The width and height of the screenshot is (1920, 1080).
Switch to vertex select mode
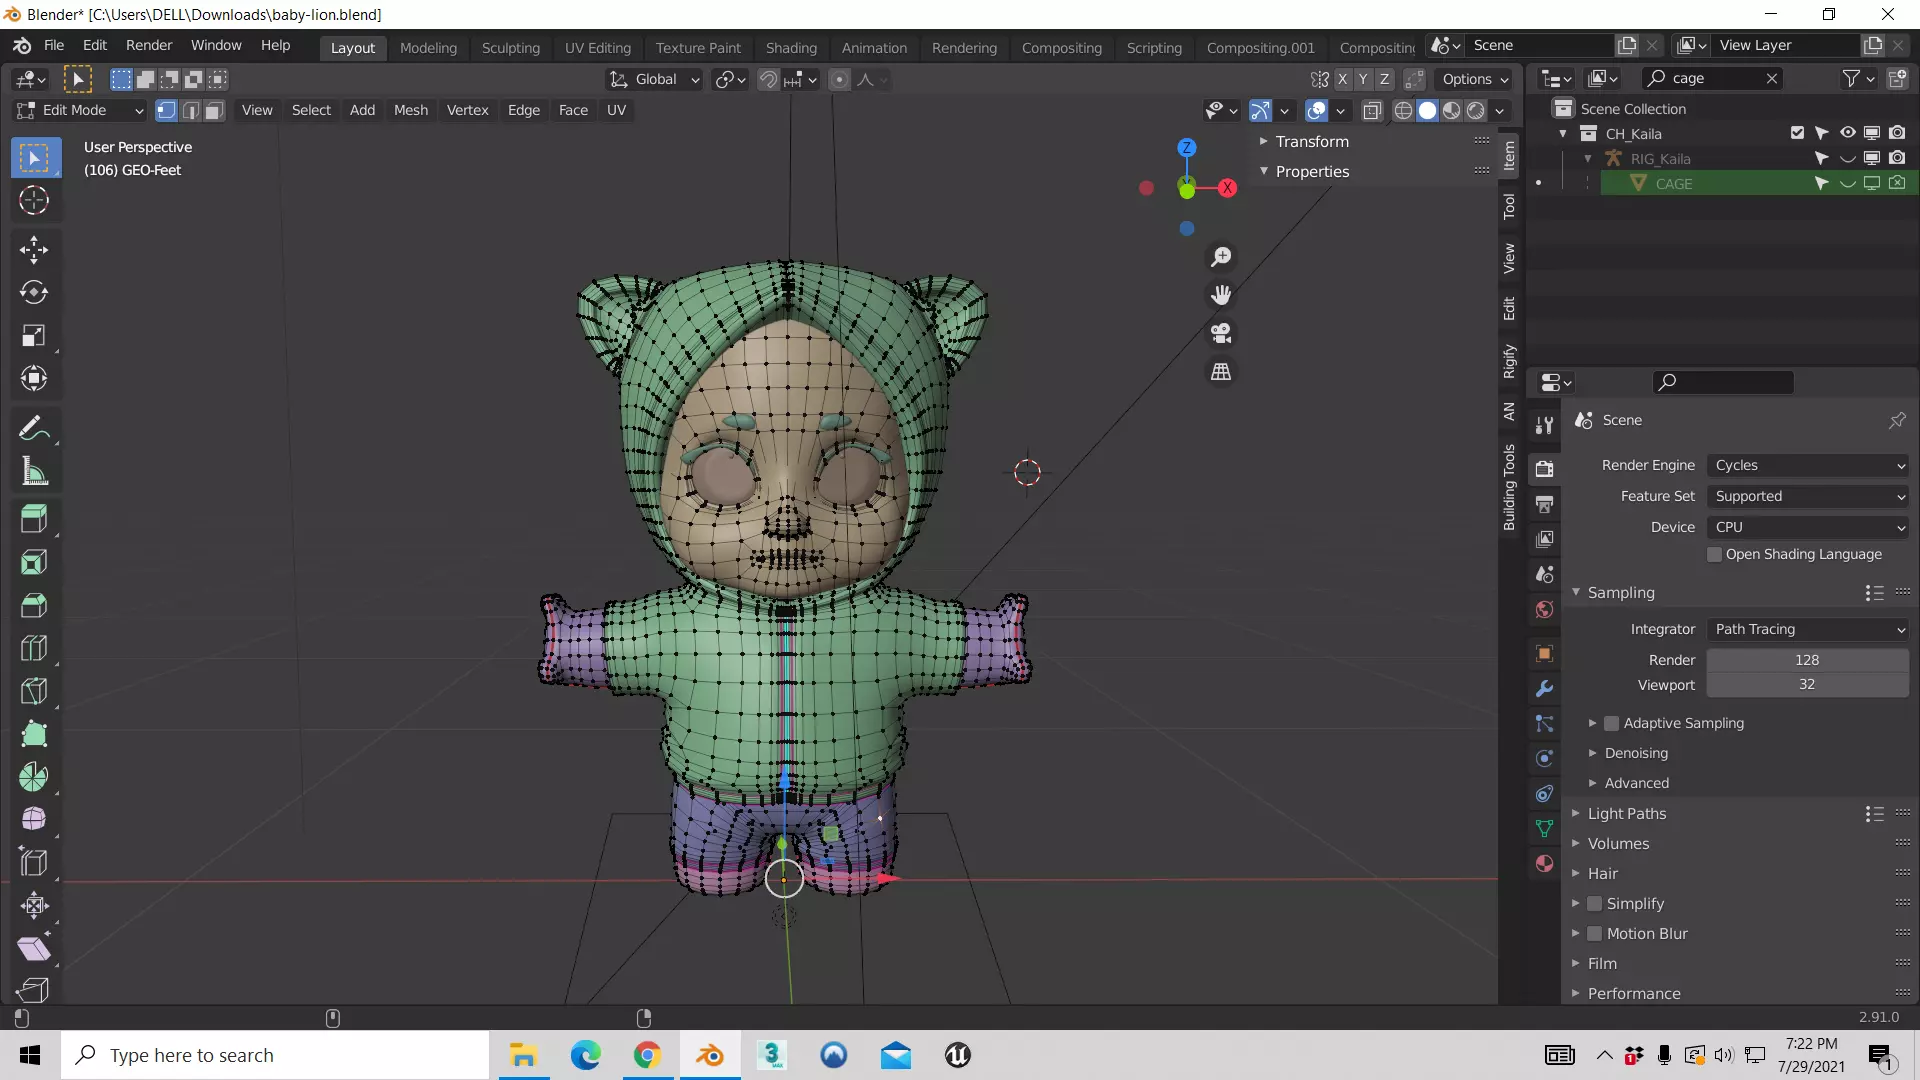point(167,110)
